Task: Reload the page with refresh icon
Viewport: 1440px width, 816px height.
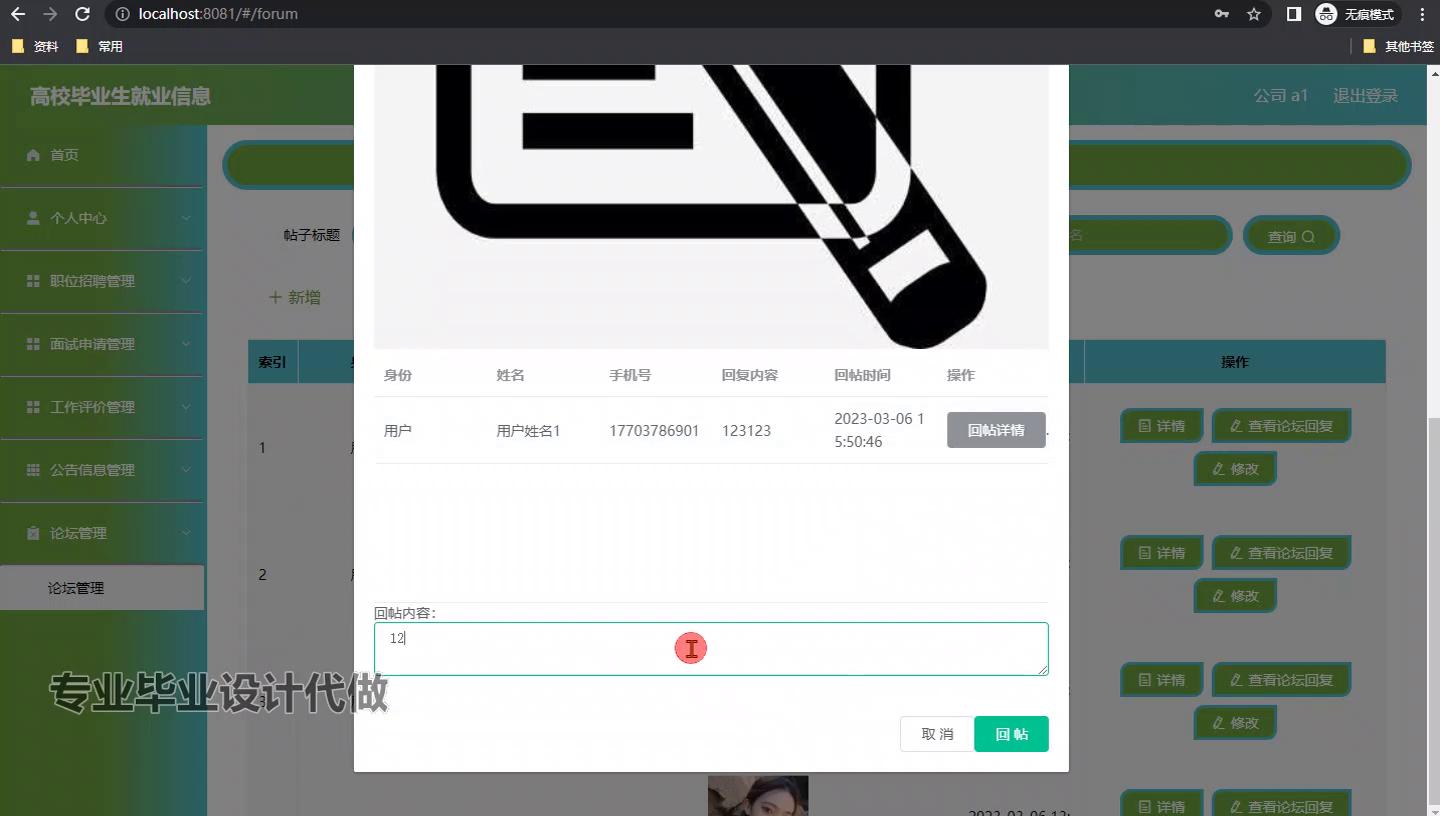Action: pyautogui.click(x=83, y=14)
